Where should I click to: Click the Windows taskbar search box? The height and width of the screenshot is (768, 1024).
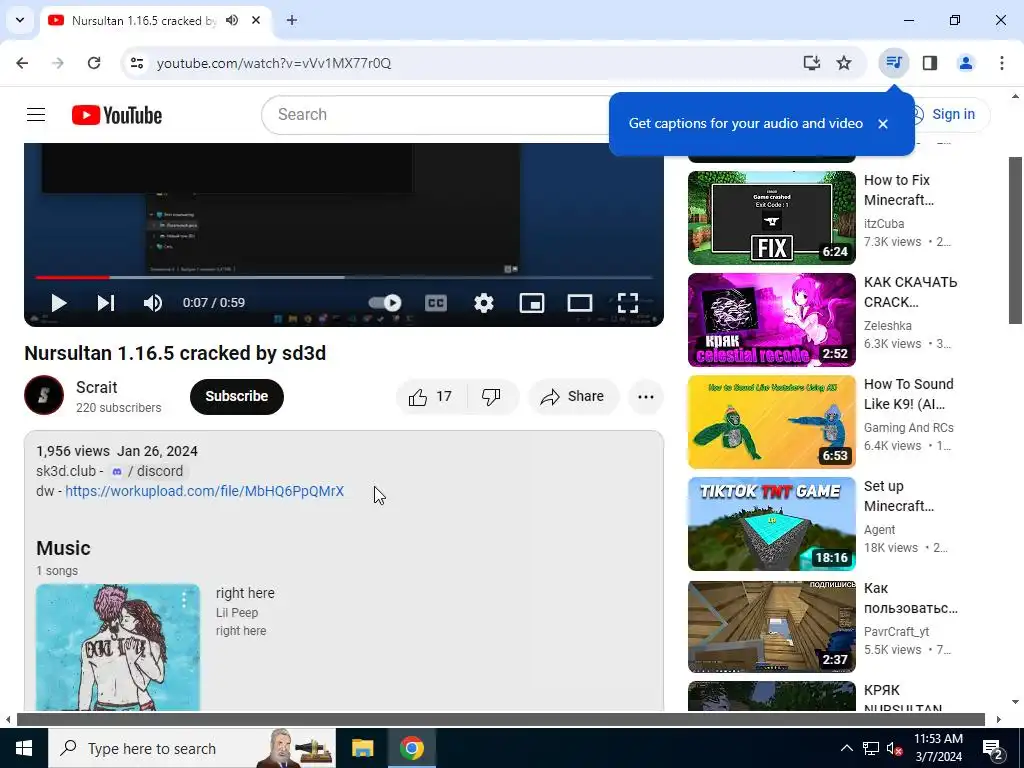point(192,748)
